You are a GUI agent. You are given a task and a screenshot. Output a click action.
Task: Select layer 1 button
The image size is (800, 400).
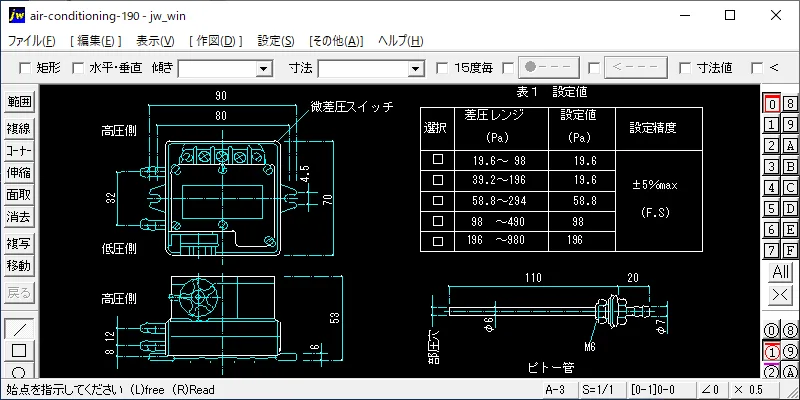coord(772,124)
